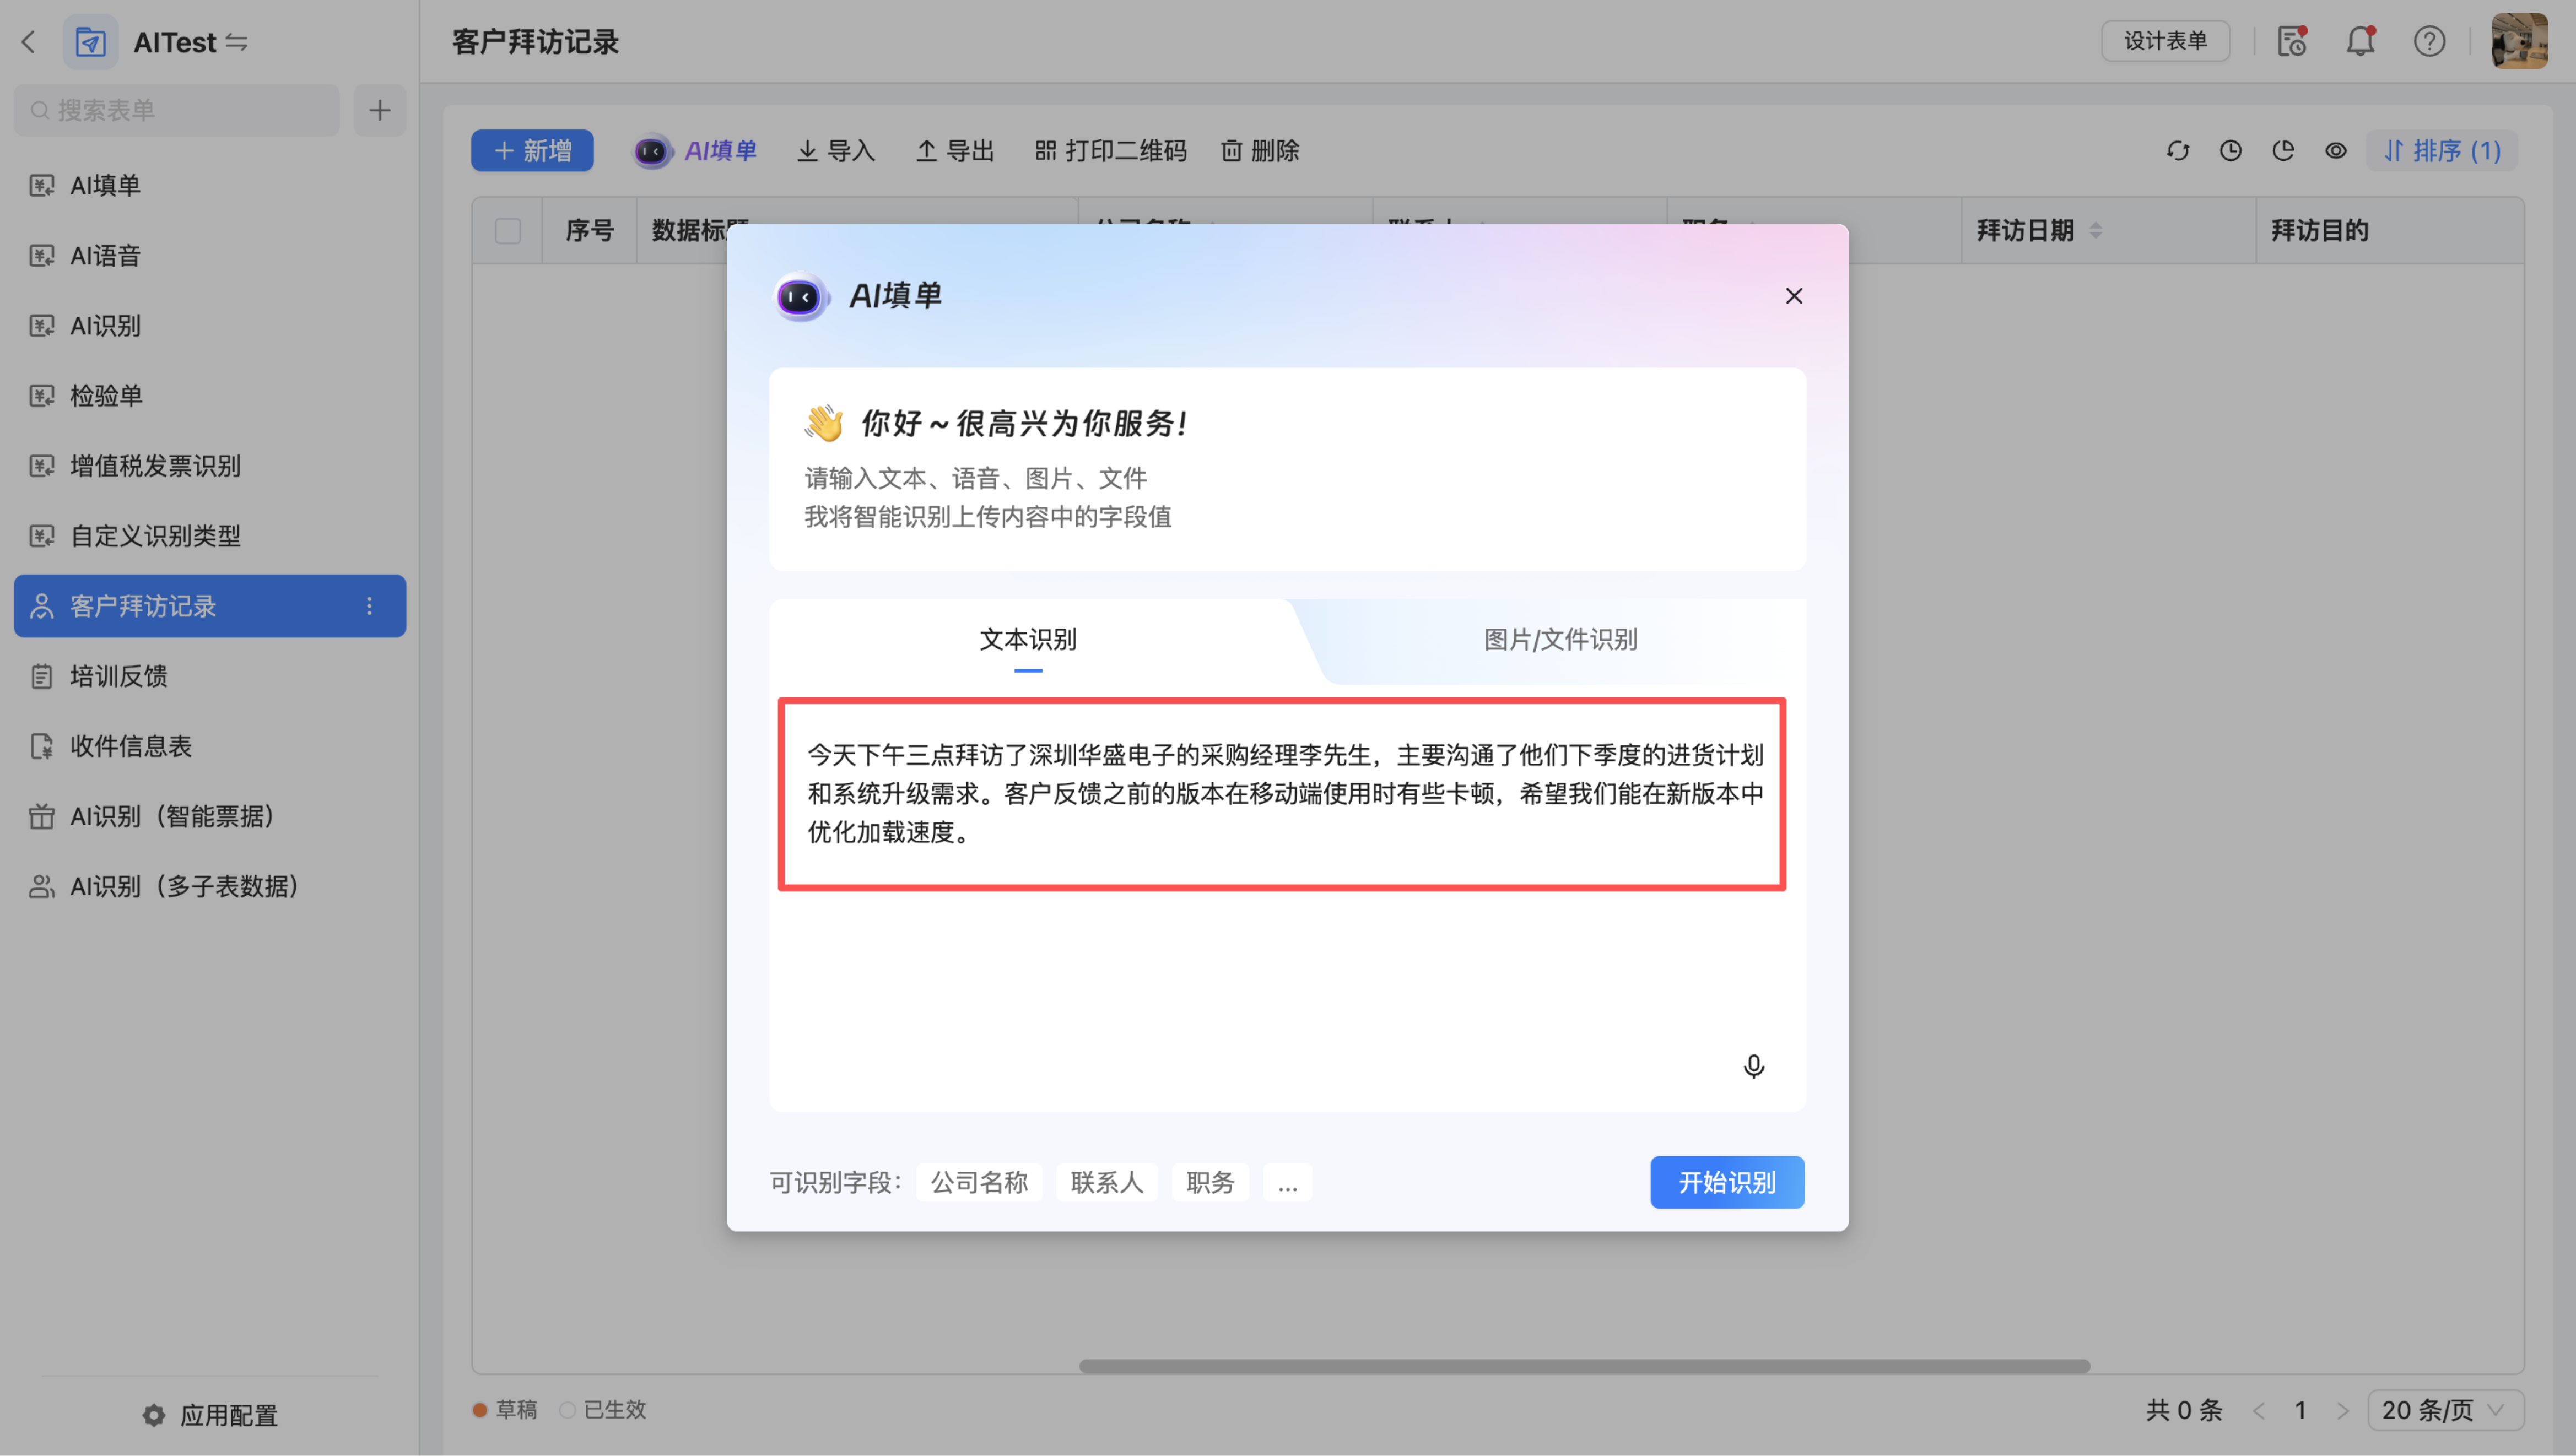Screen dimensions: 2576x1456
Task: Open the three-dot menu on 客户拜访记录
Action: click(x=369, y=606)
